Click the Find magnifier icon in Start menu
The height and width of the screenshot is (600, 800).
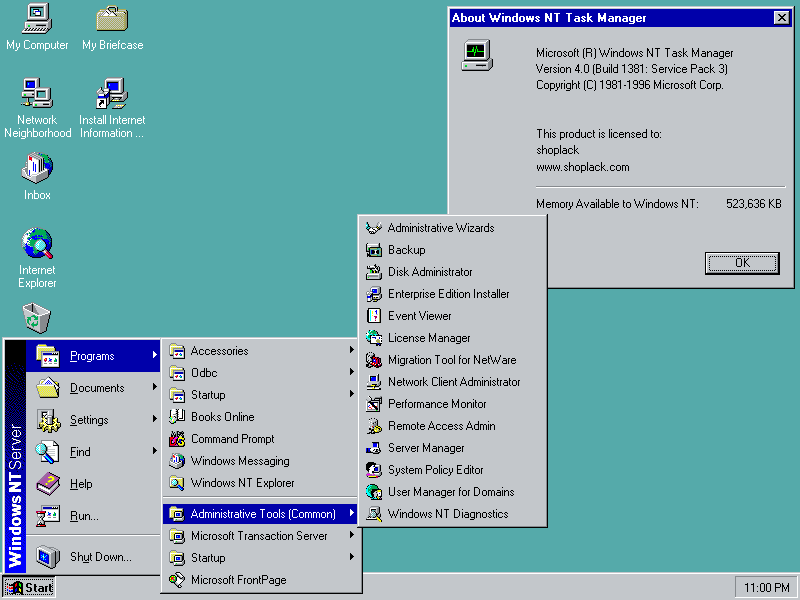(x=48, y=452)
